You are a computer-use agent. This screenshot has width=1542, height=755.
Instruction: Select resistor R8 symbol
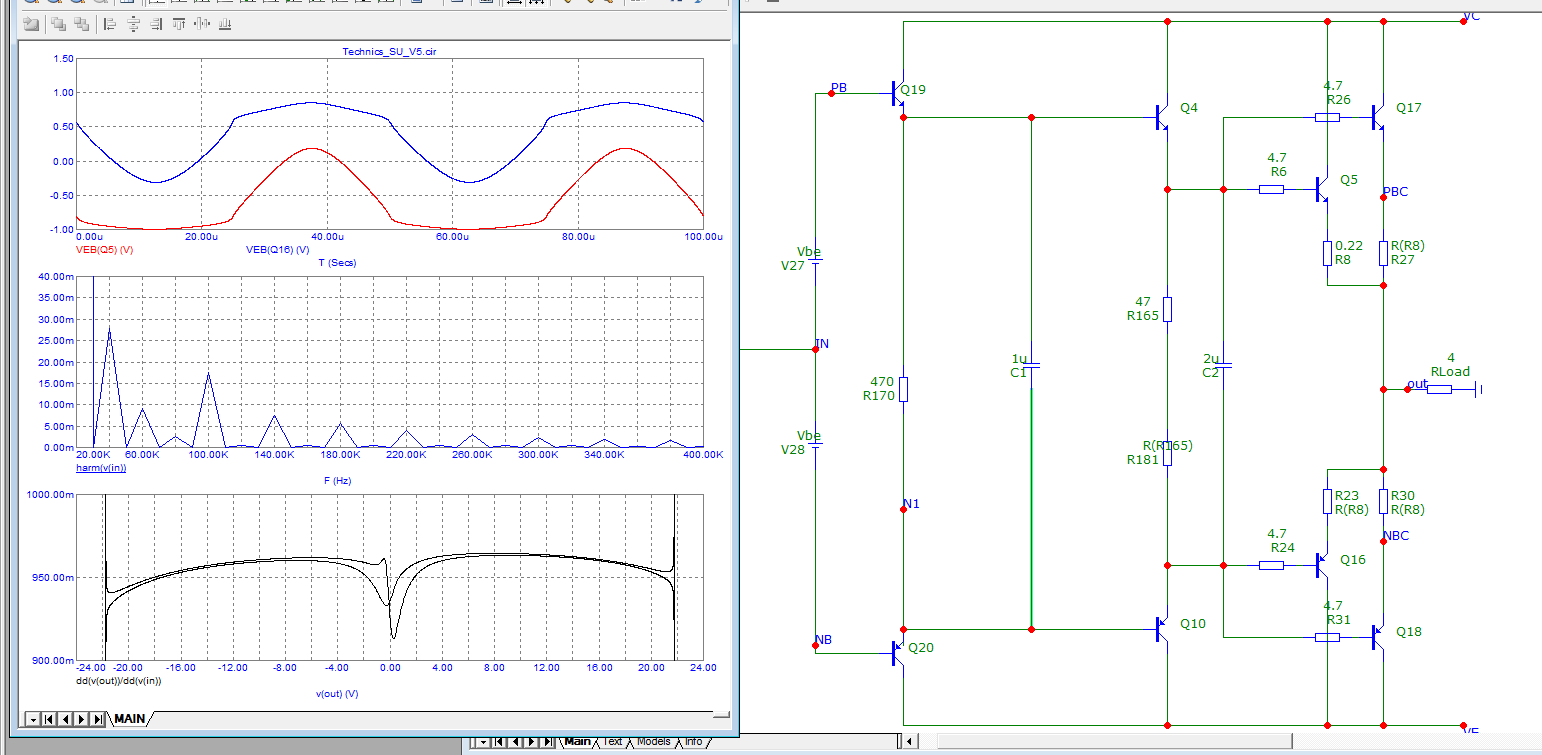point(1327,253)
